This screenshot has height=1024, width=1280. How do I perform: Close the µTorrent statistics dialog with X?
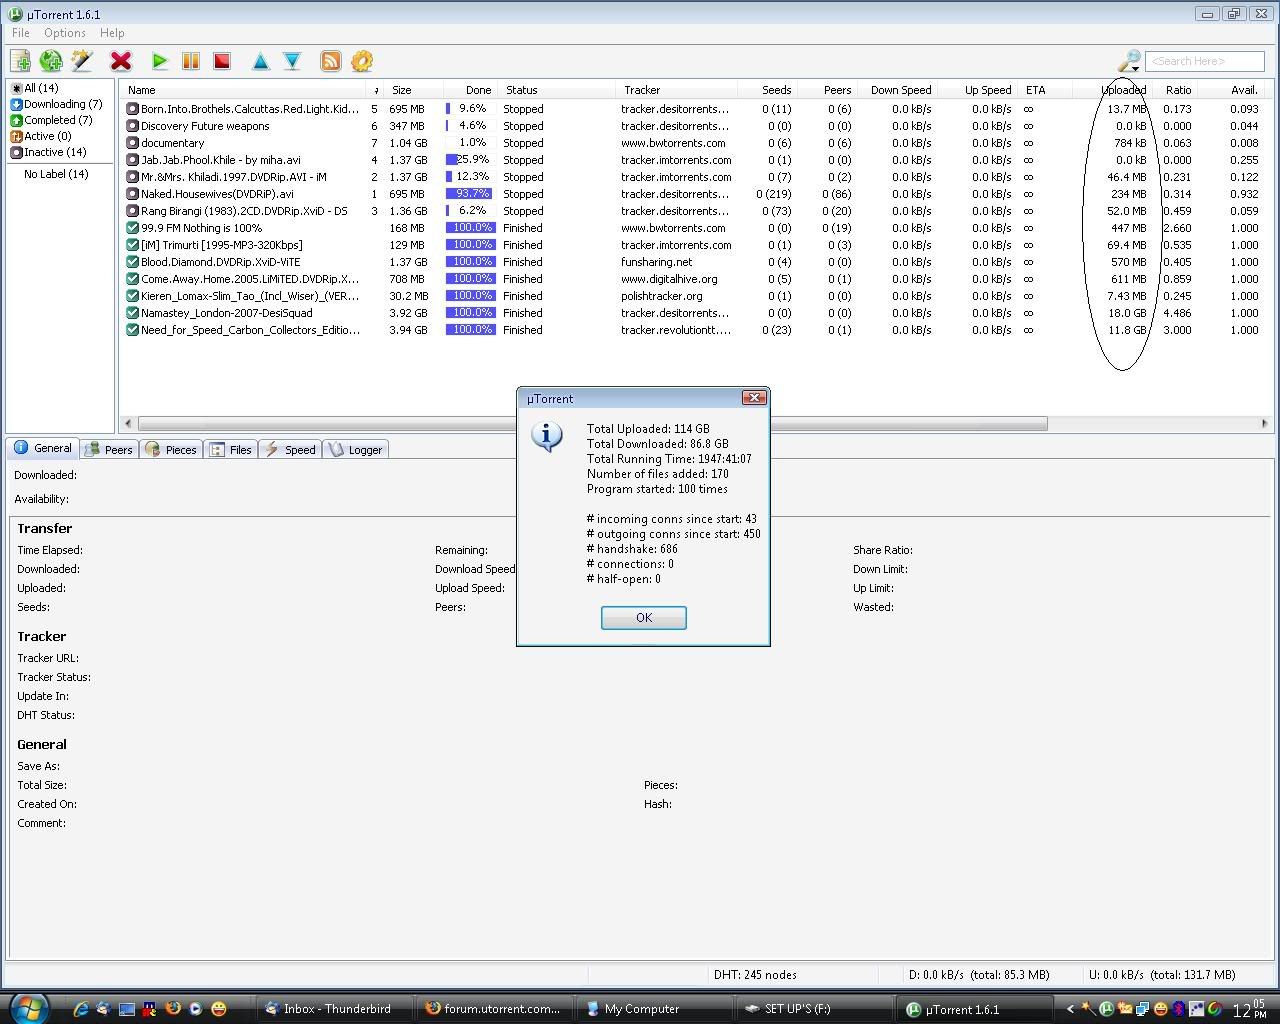[754, 397]
